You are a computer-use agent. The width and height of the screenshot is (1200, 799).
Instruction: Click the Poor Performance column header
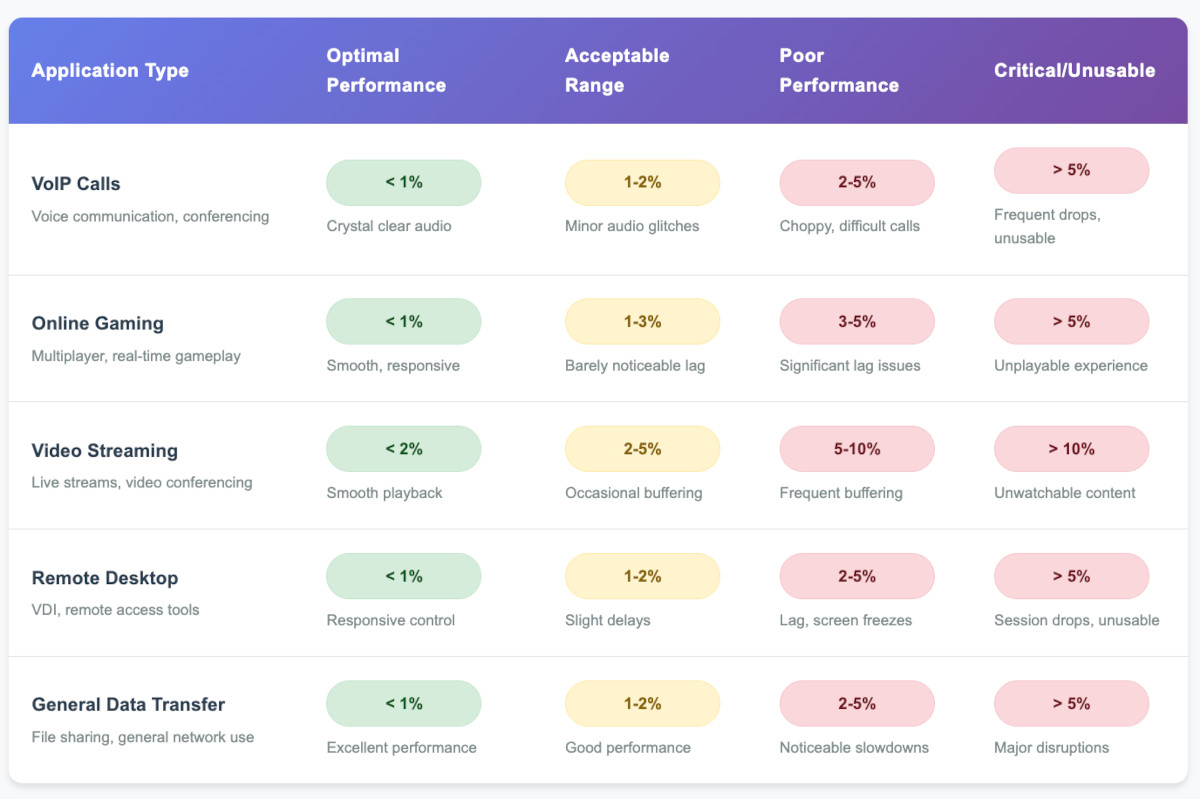(839, 70)
